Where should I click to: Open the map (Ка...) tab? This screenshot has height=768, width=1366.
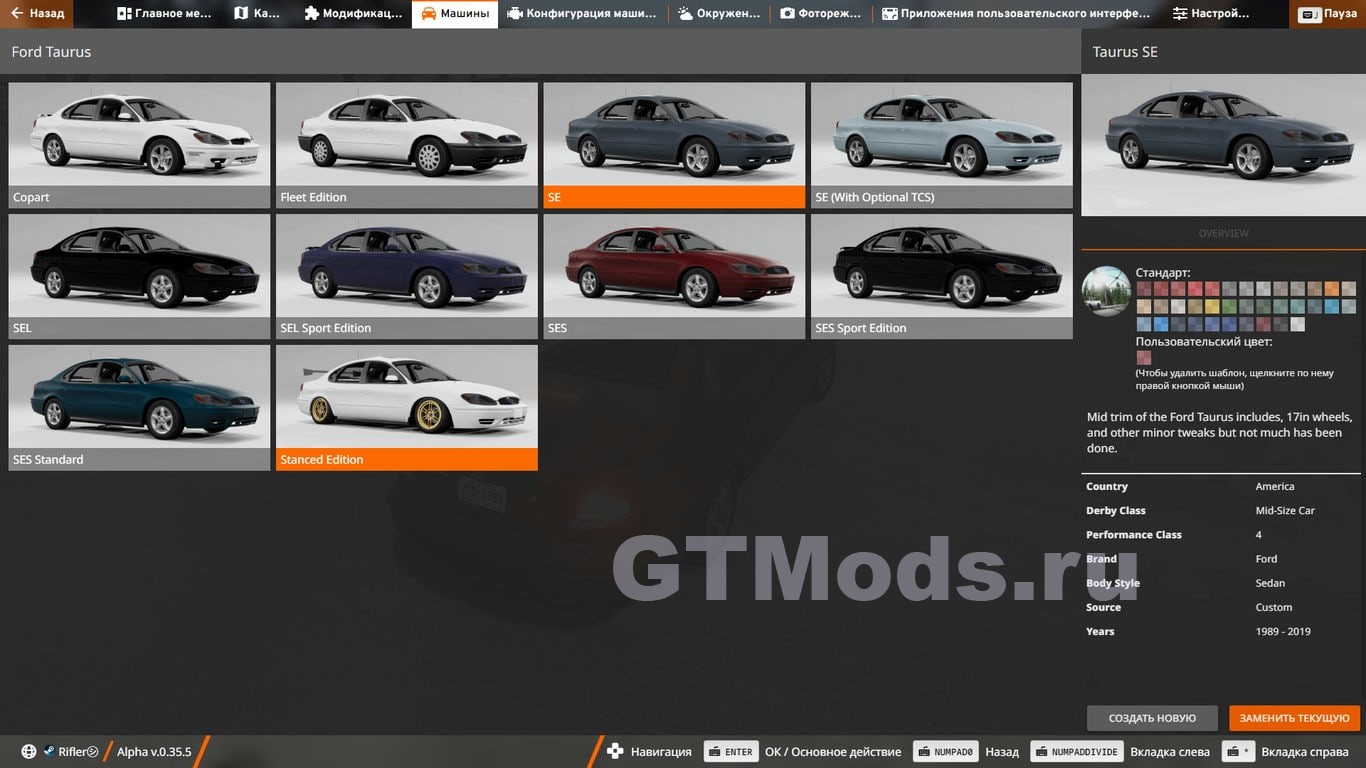257,14
